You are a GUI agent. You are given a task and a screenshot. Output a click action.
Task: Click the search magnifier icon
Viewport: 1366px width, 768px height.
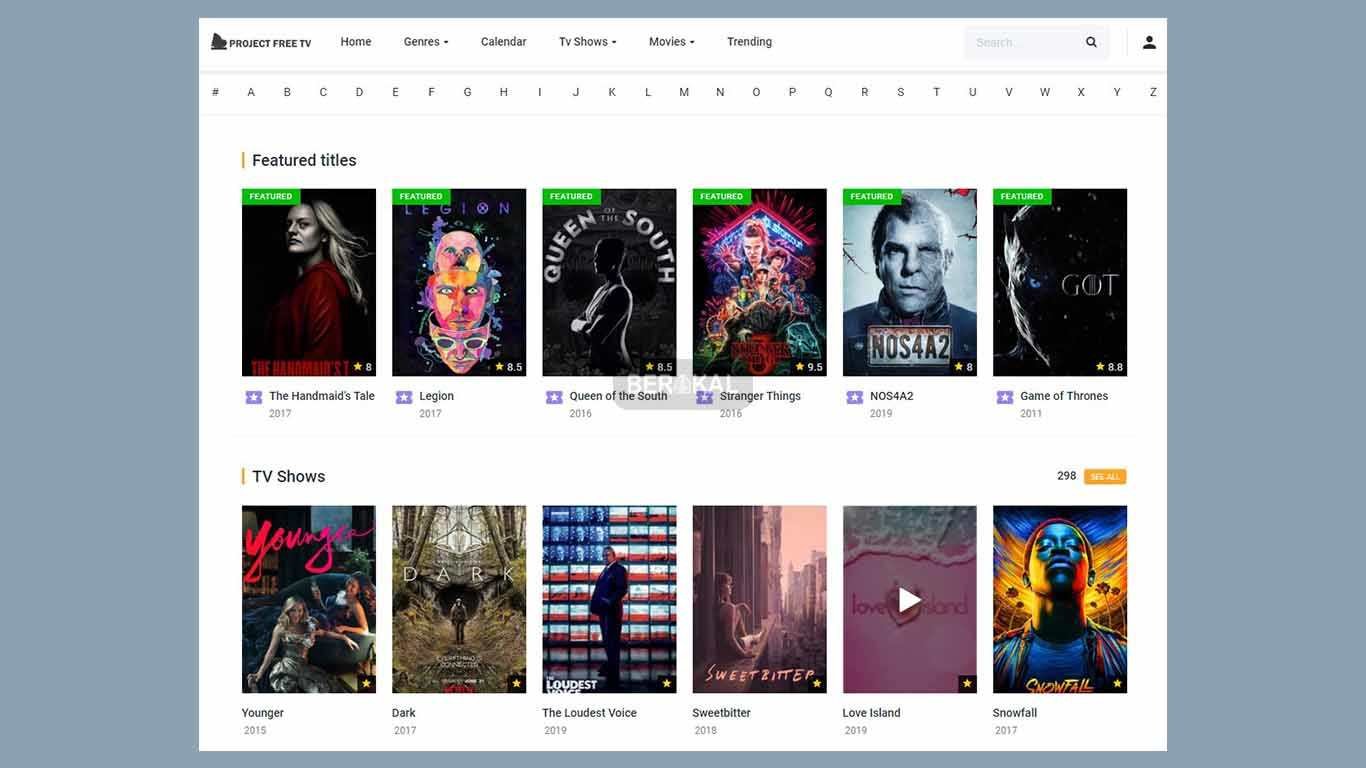tap(1091, 42)
